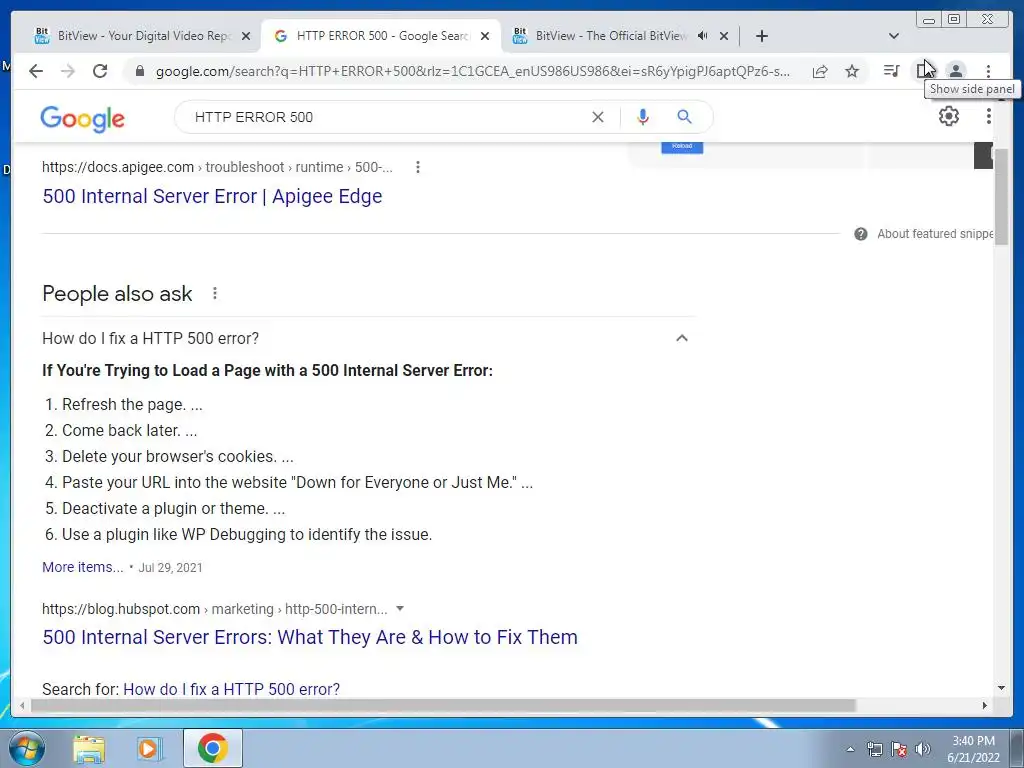This screenshot has height=768, width=1024.
Task: Reload the current page
Action: [x=100, y=71]
